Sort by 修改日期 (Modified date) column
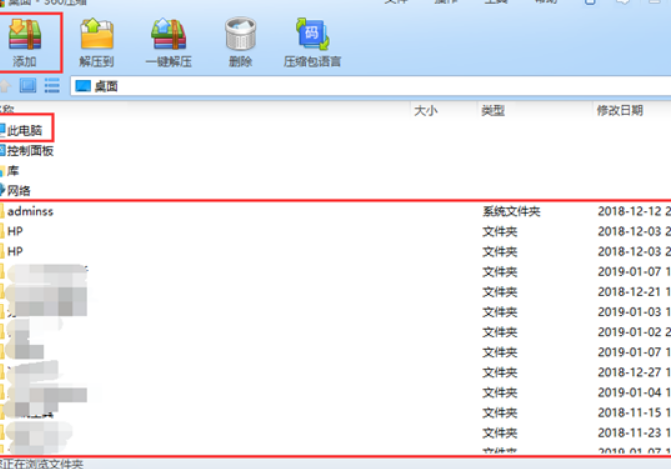The image size is (671, 469). point(620,110)
